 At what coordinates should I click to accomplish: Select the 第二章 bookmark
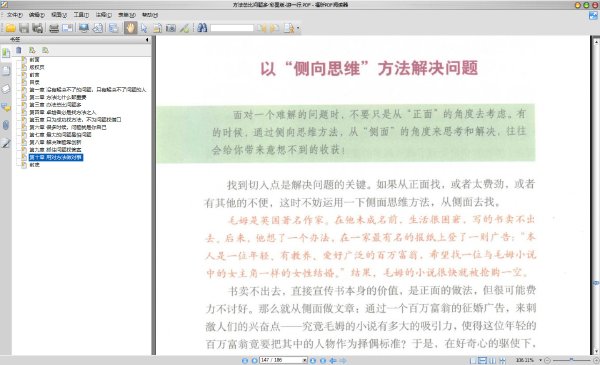(x=58, y=97)
